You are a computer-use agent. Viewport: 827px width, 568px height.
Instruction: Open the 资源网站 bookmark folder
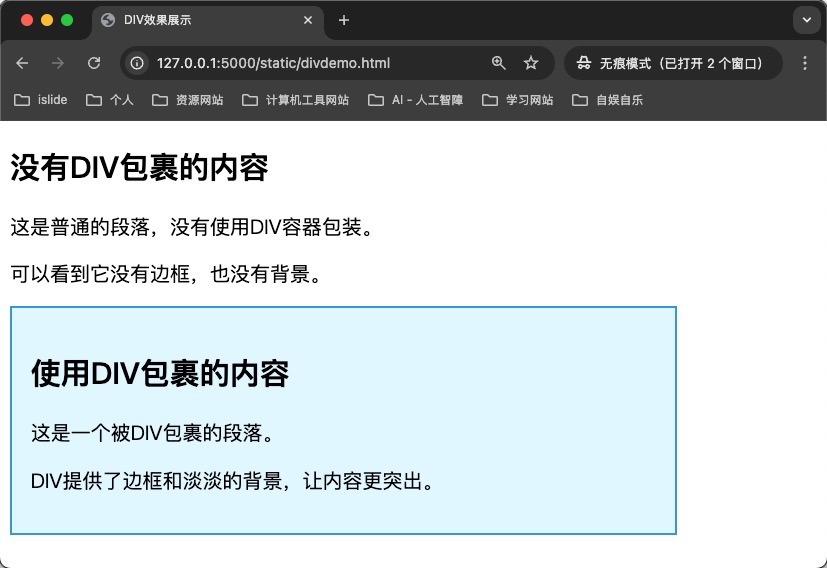click(x=188, y=100)
